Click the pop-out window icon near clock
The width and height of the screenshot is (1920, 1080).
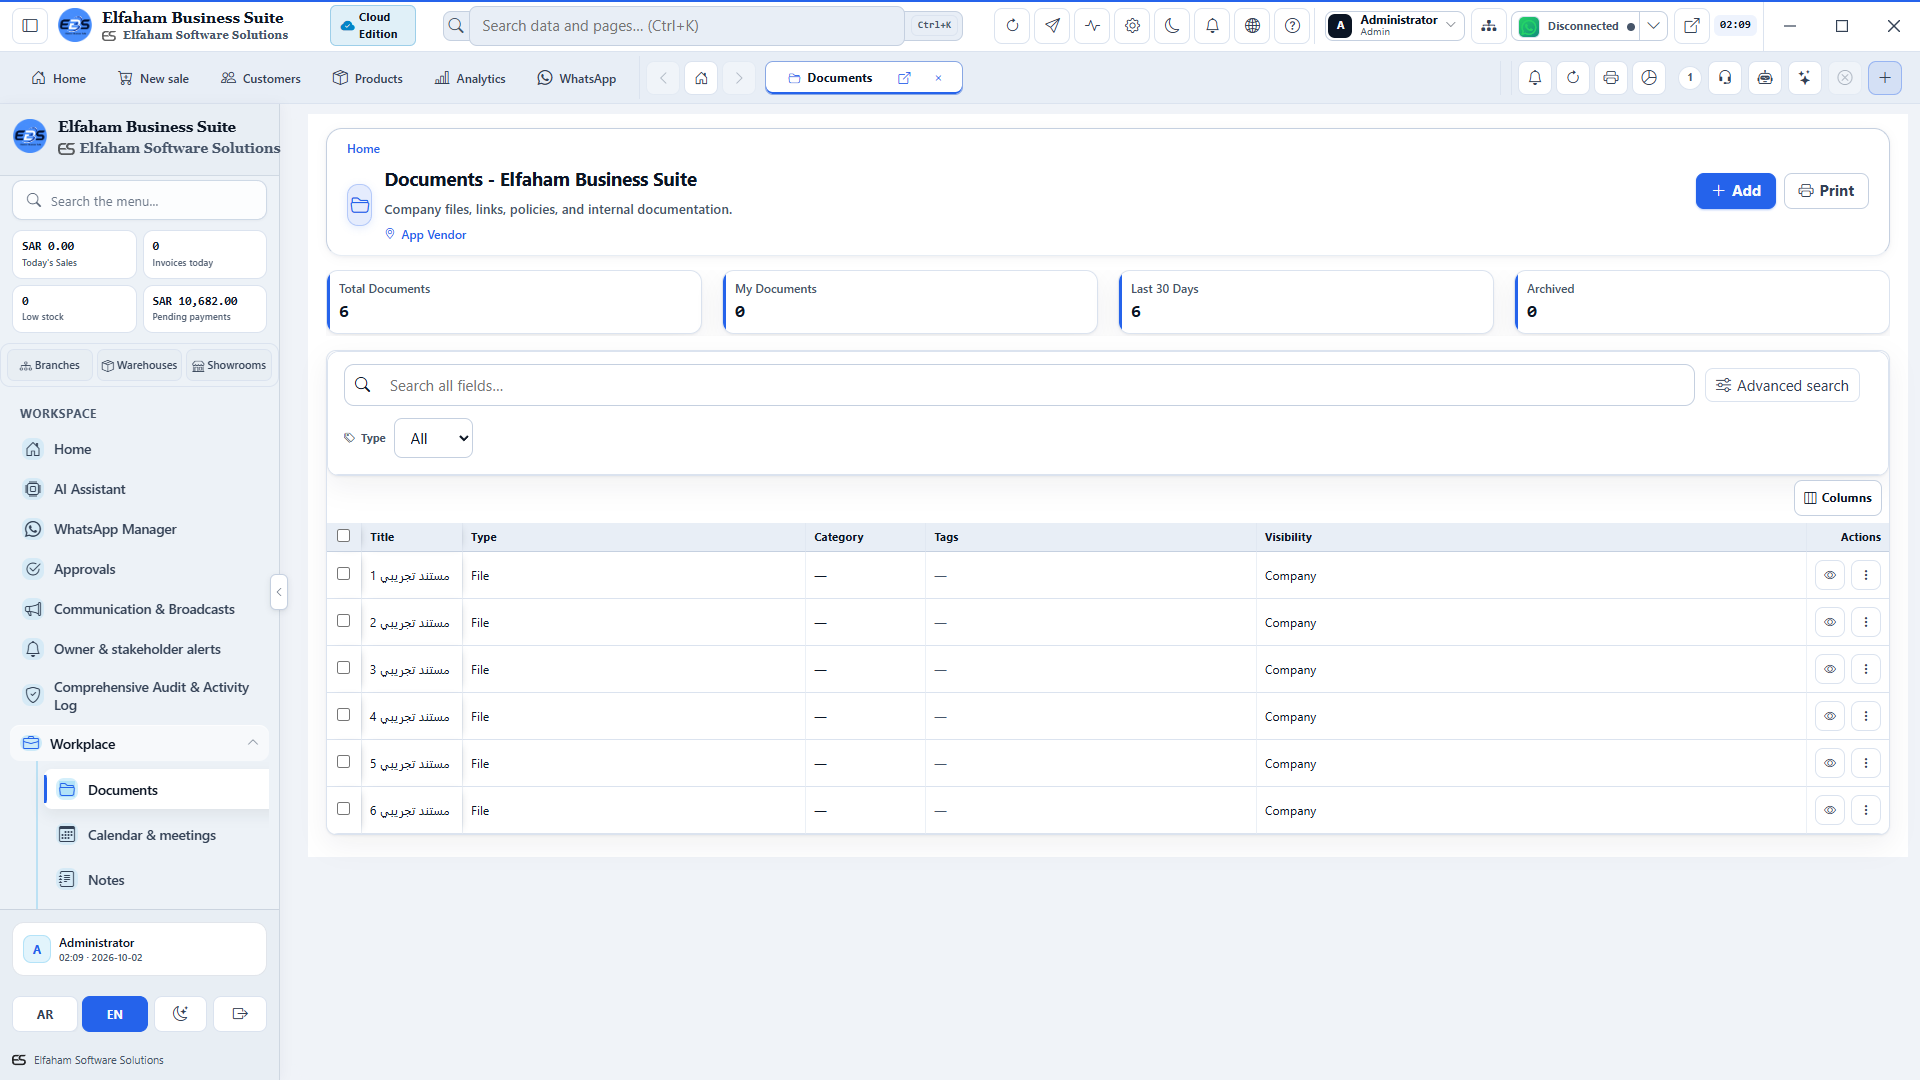(x=1691, y=26)
